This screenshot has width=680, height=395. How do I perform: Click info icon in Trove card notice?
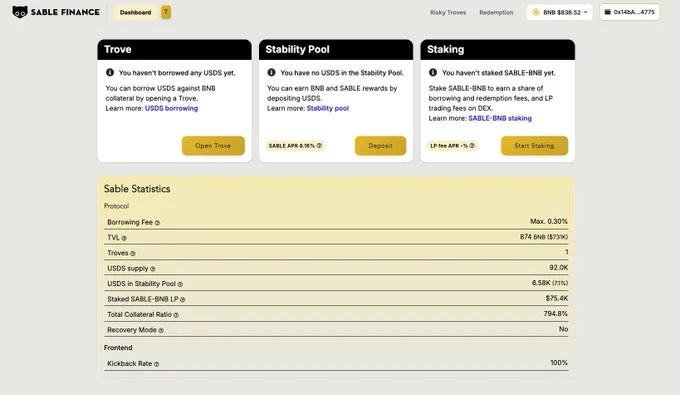110,72
